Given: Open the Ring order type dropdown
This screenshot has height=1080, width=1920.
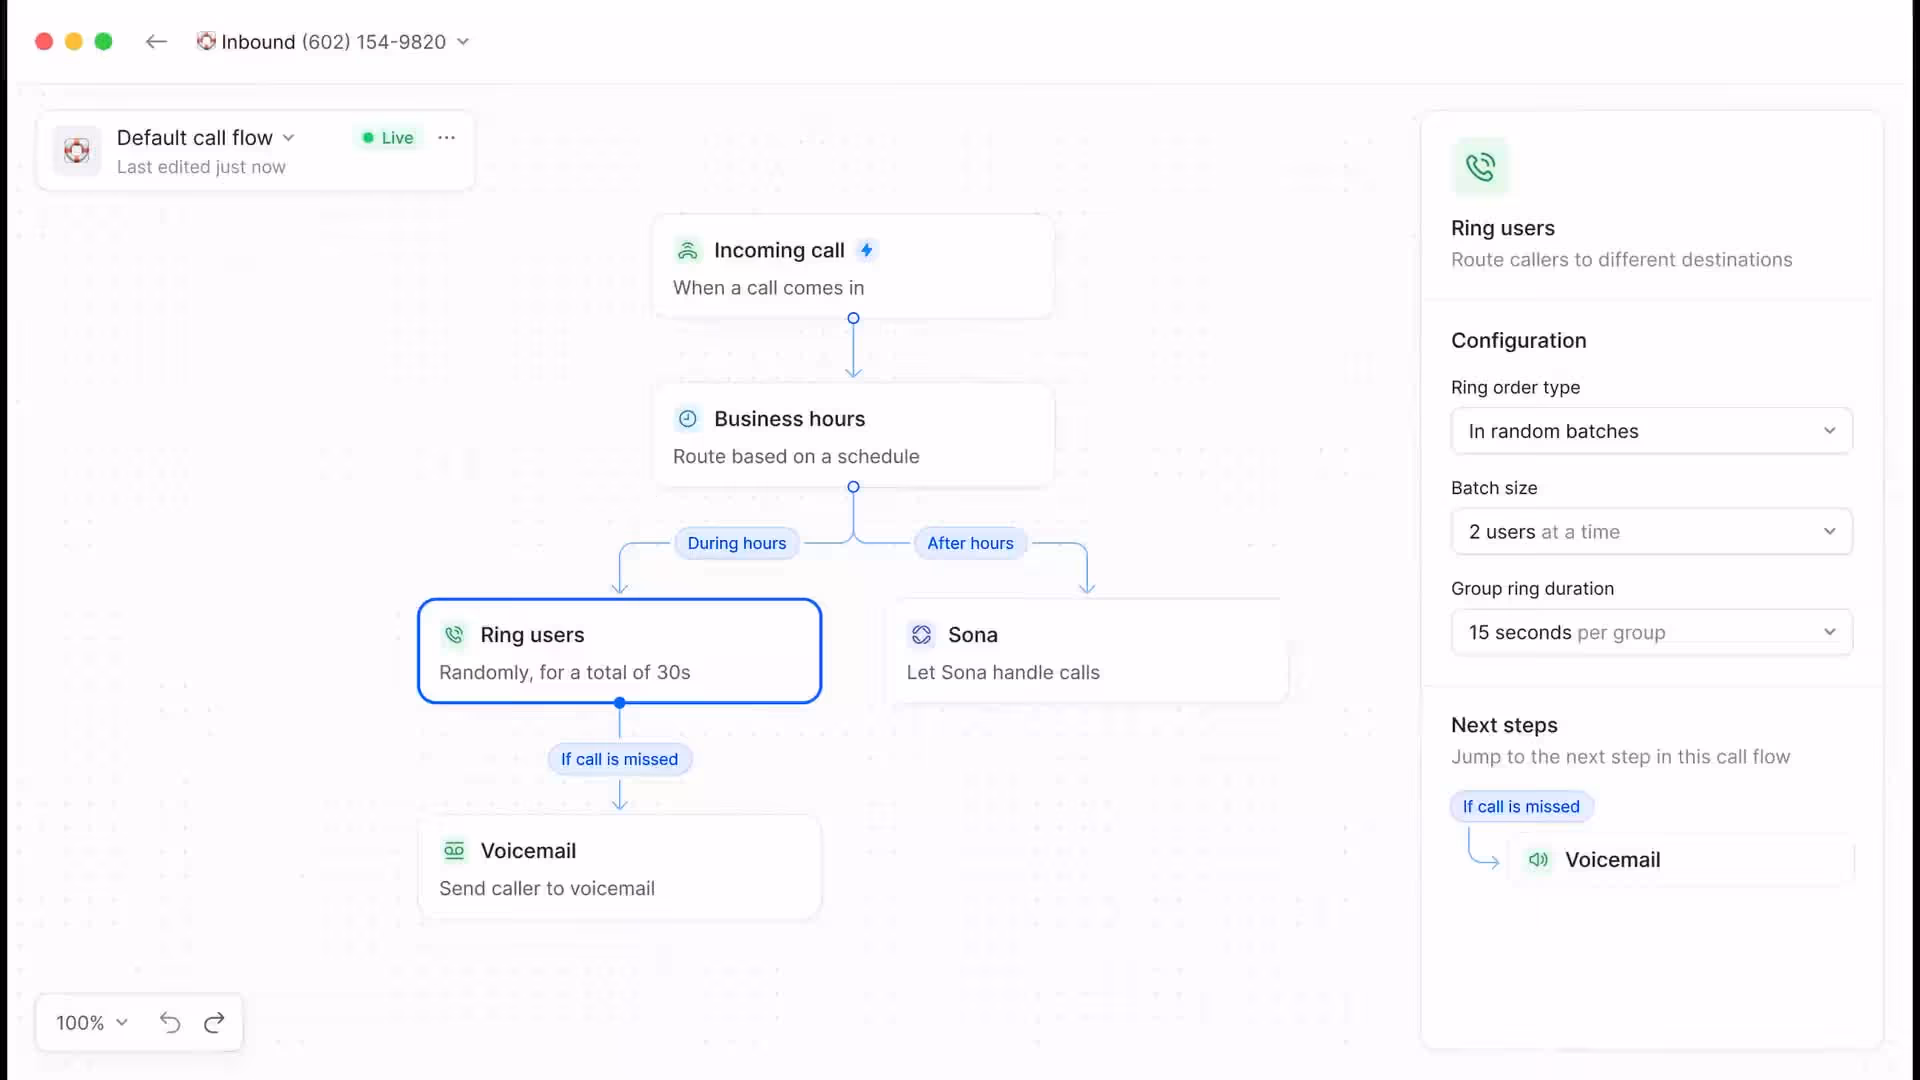Looking at the screenshot, I should click(1651, 431).
